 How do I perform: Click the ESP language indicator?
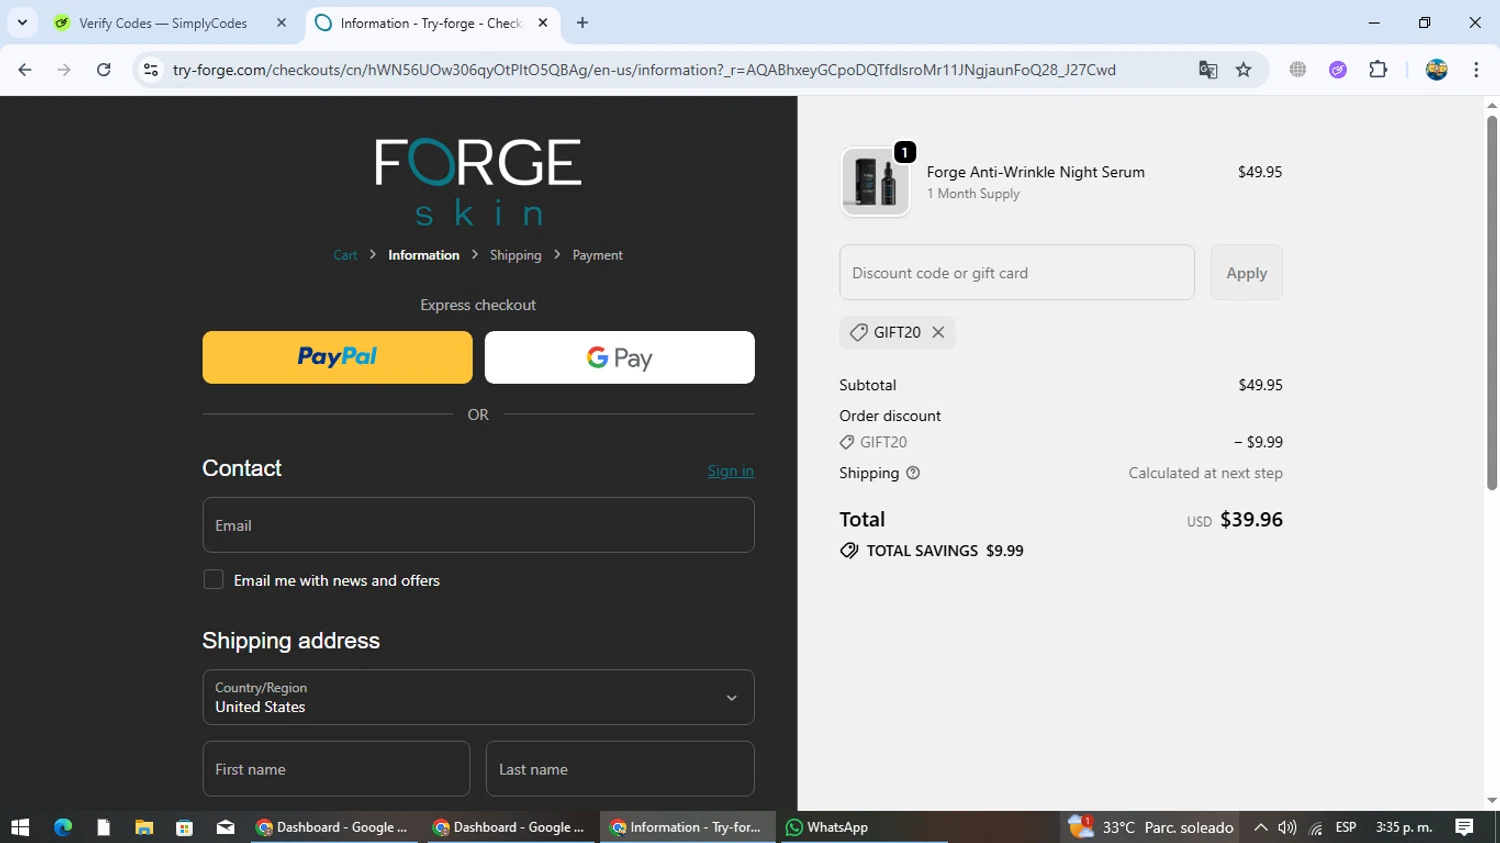(1346, 827)
